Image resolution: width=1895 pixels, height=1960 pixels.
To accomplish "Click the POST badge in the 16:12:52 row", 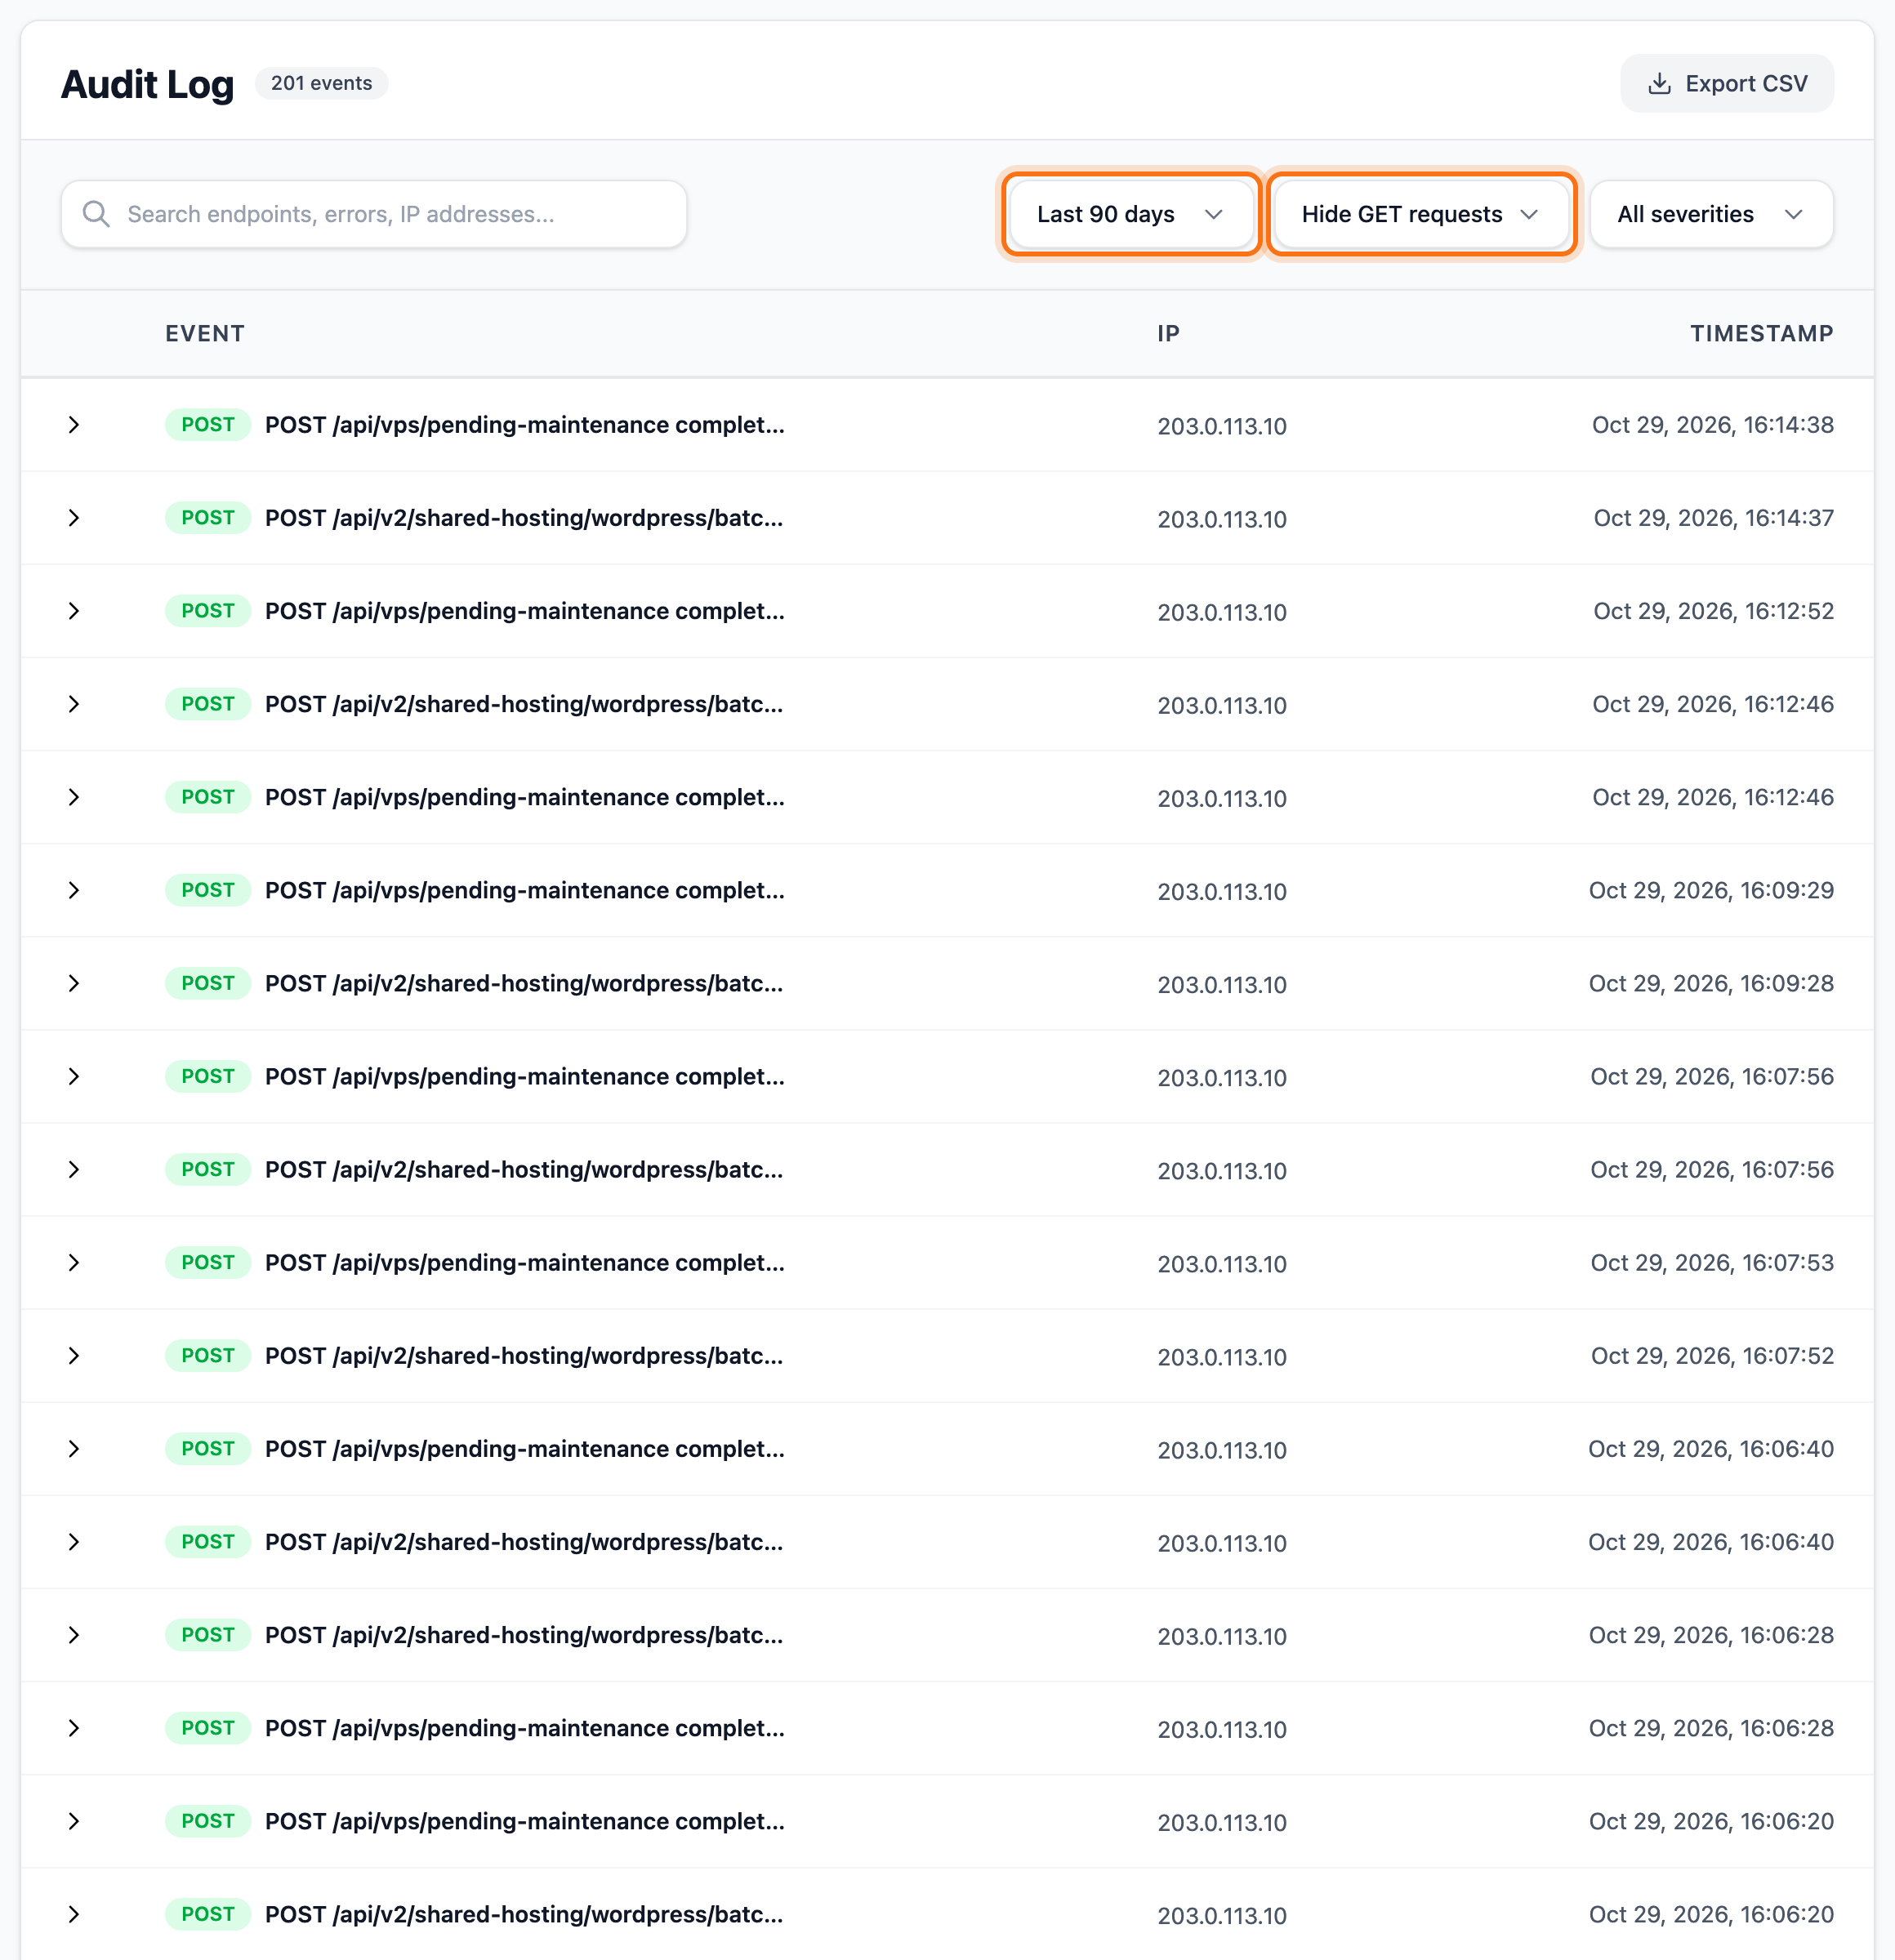I will click(x=208, y=611).
